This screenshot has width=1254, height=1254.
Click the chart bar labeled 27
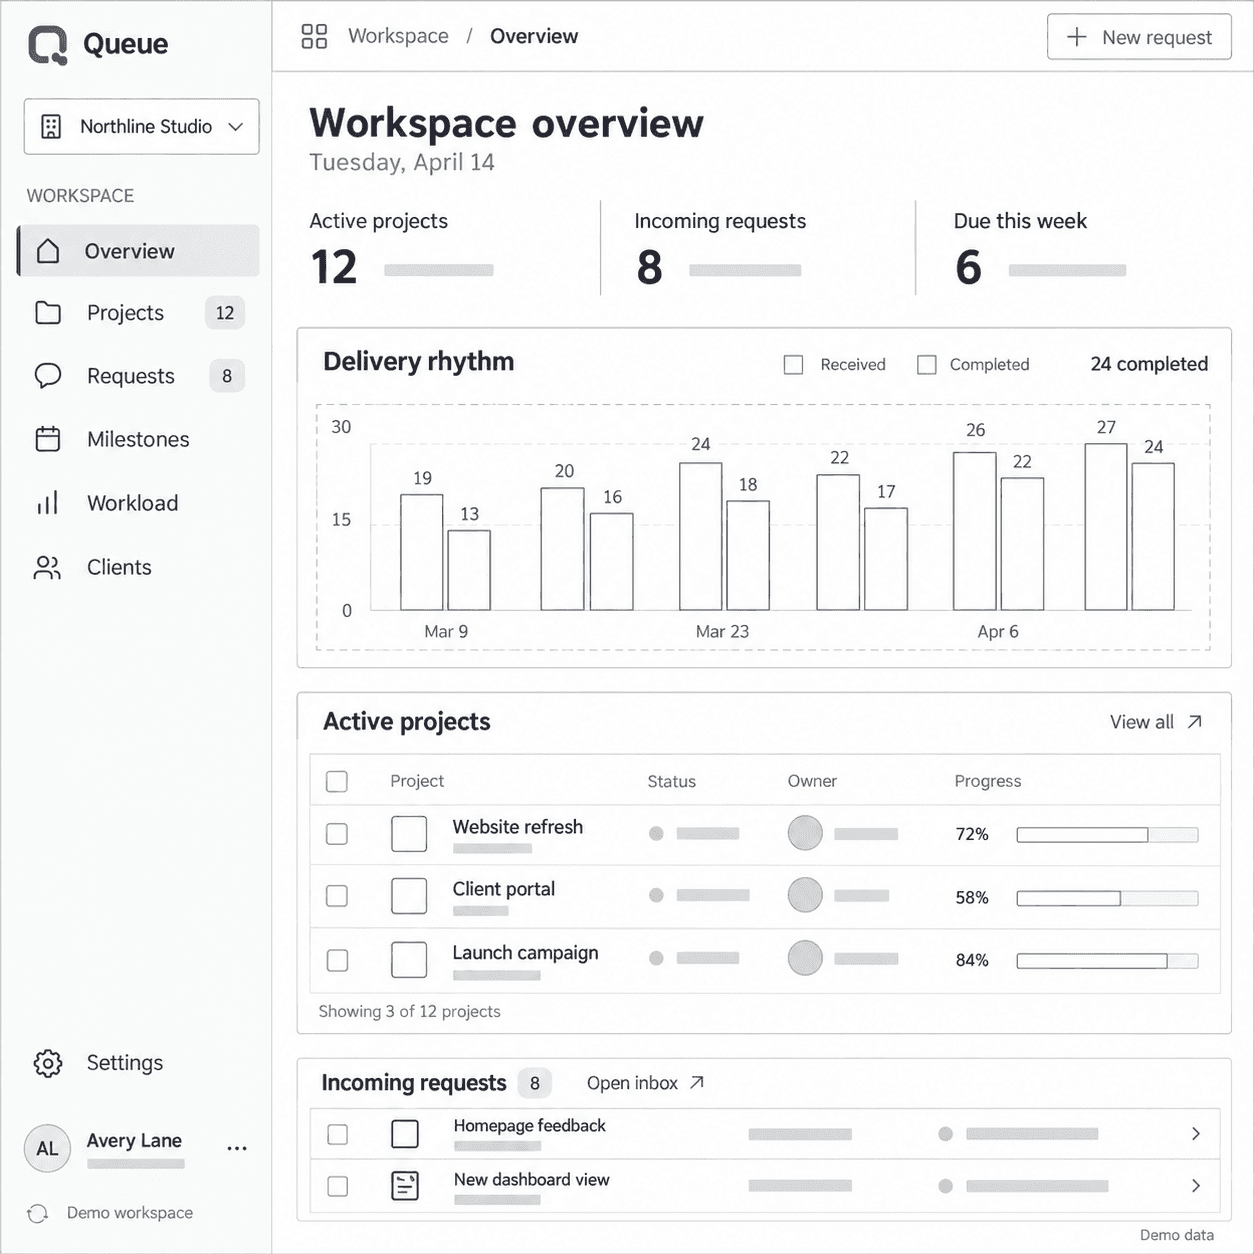click(1106, 527)
